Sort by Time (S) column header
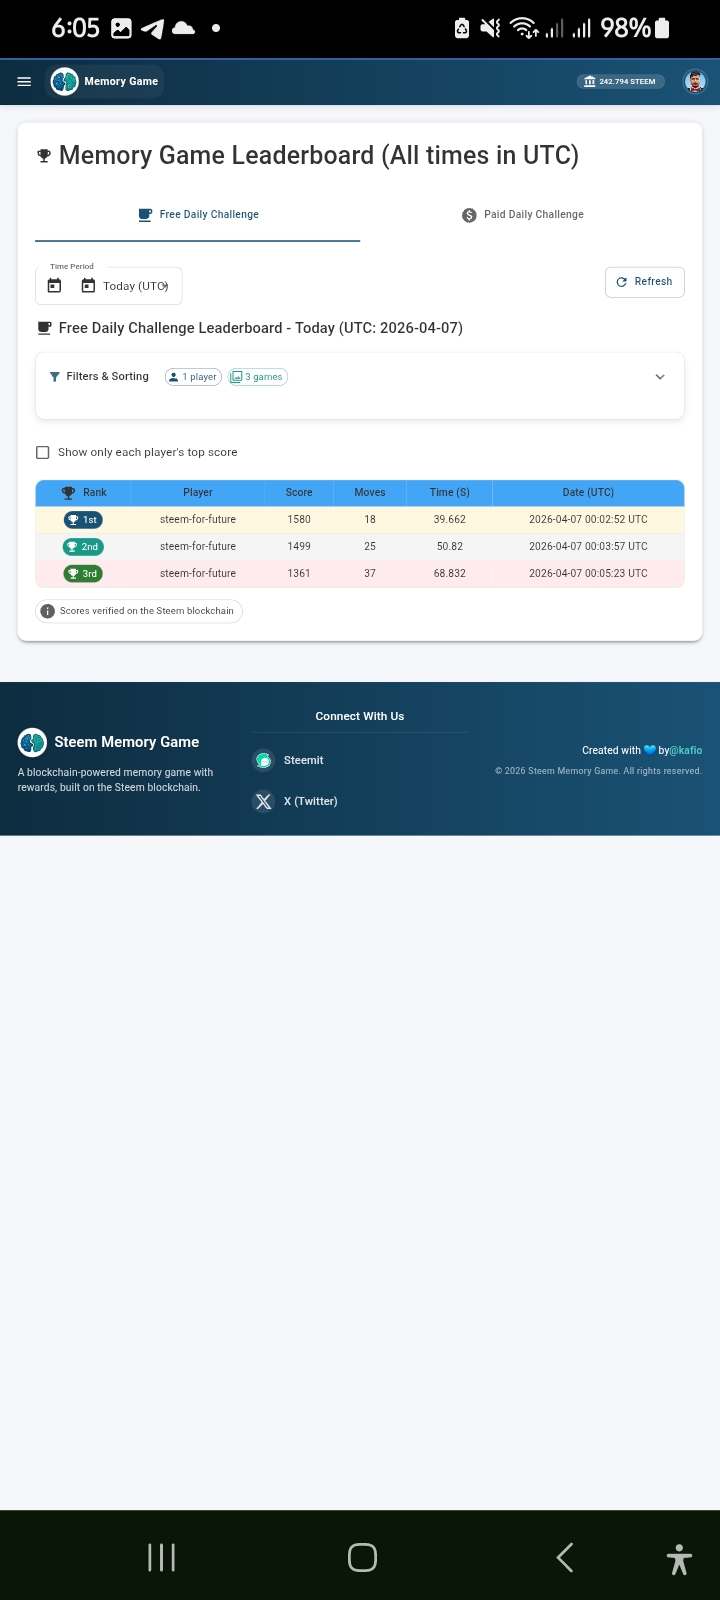 450,493
